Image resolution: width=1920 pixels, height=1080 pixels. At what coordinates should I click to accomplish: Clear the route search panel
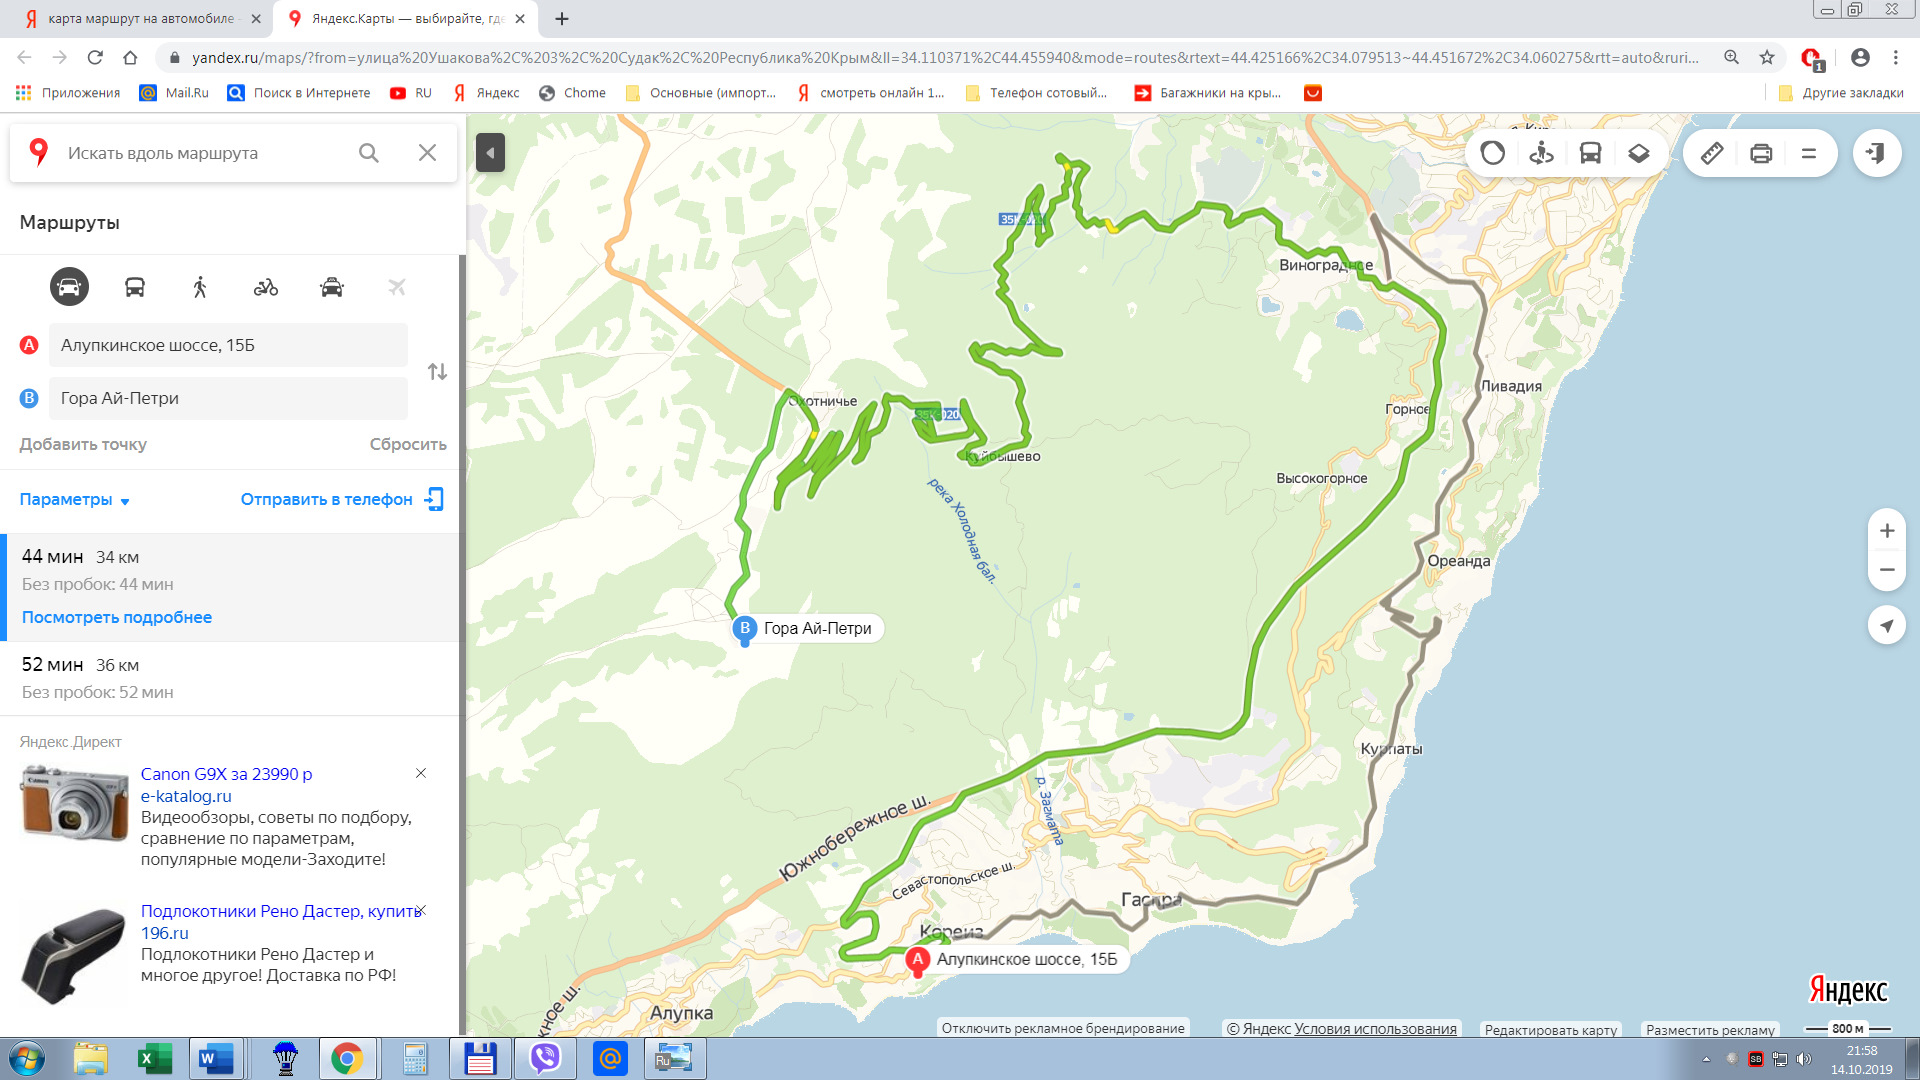click(427, 153)
